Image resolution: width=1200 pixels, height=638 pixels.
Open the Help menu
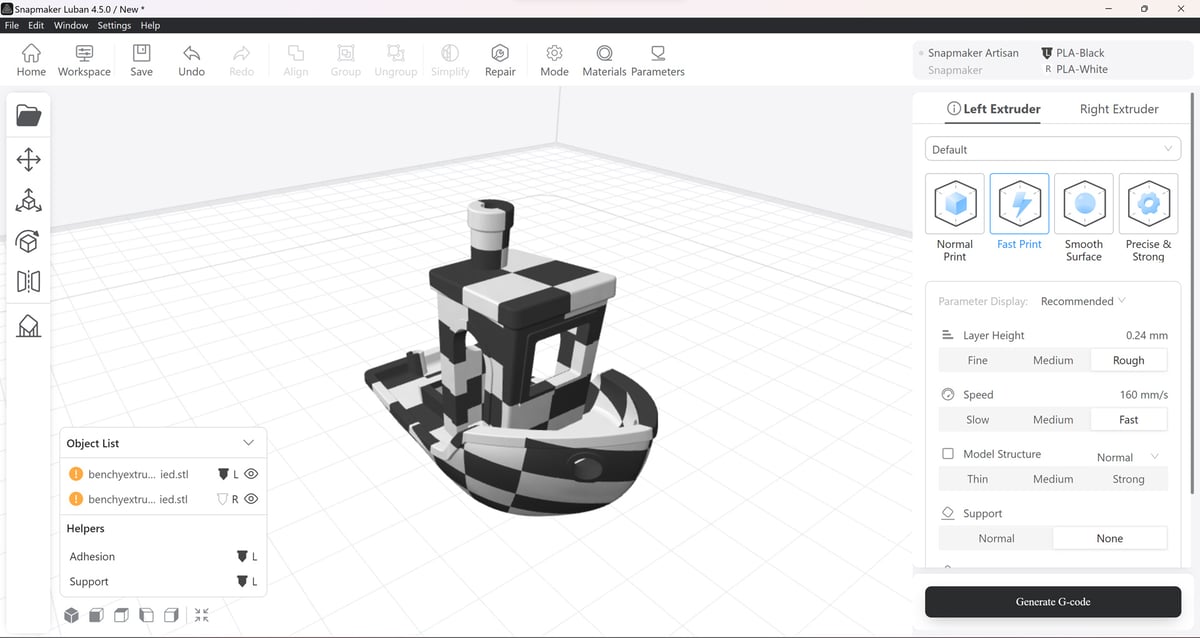coord(150,25)
